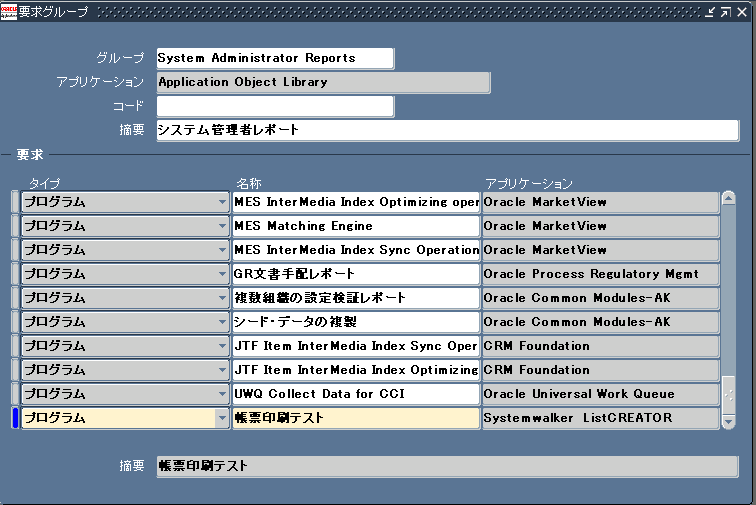Open type dropdown for MES Matching Engine row
756x505 pixels.
coord(222,226)
